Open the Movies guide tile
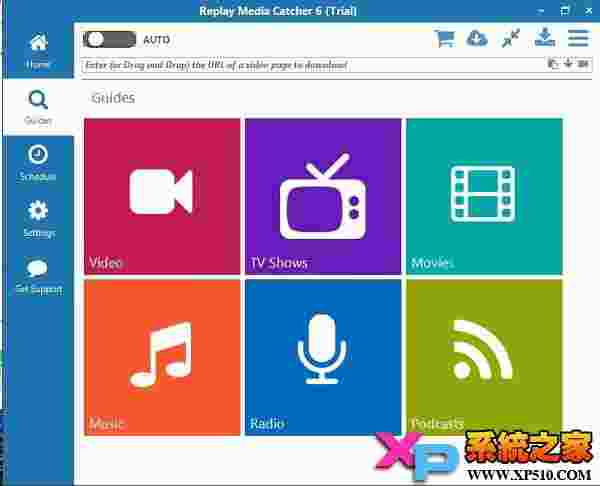 (484, 196)
